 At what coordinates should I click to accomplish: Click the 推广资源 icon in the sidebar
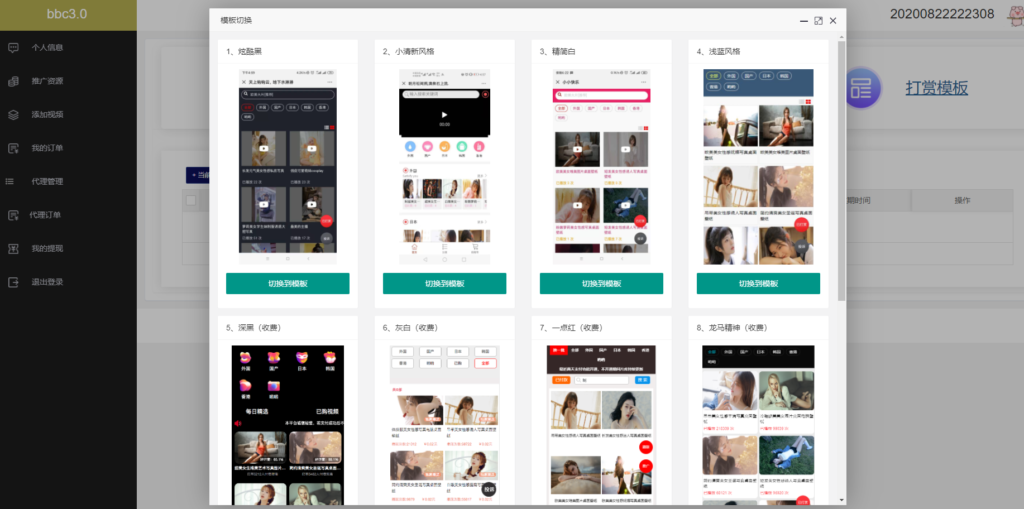coord(13,81)
